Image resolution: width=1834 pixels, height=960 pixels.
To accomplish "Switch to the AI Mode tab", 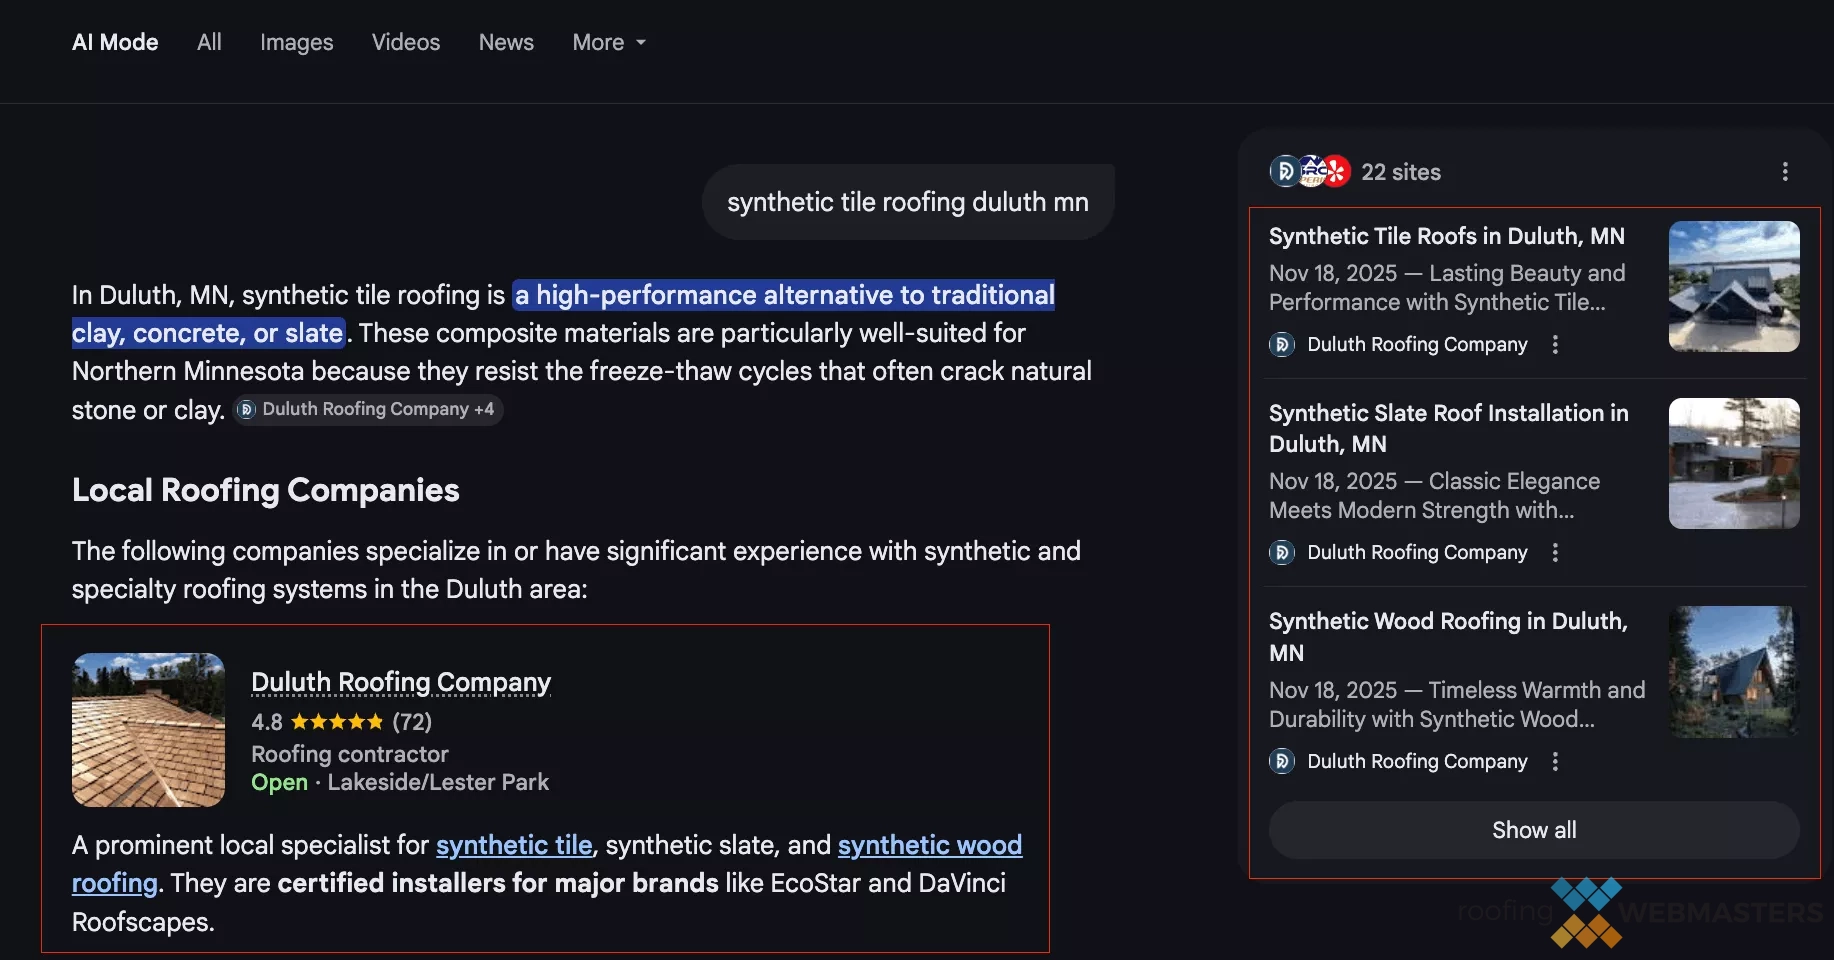I will click(x=115, y=42).
